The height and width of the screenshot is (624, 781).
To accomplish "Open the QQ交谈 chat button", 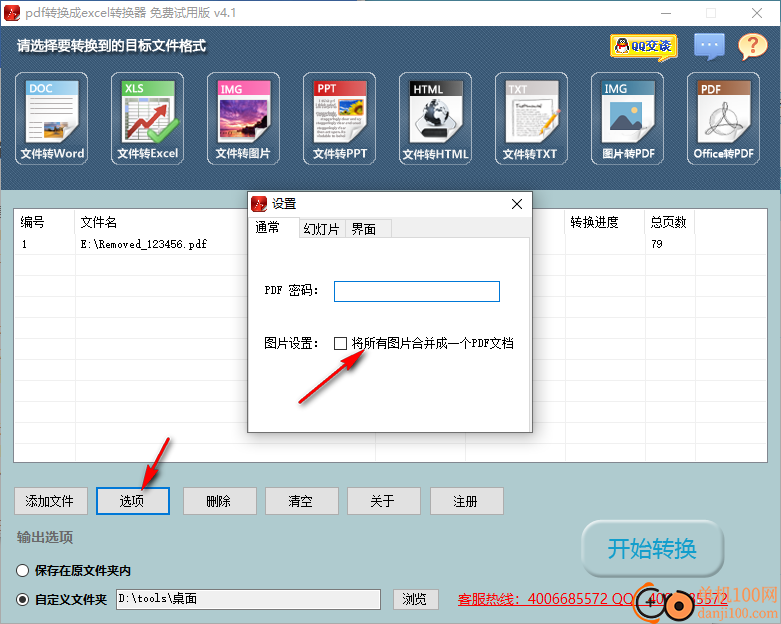I will (644, 47).
